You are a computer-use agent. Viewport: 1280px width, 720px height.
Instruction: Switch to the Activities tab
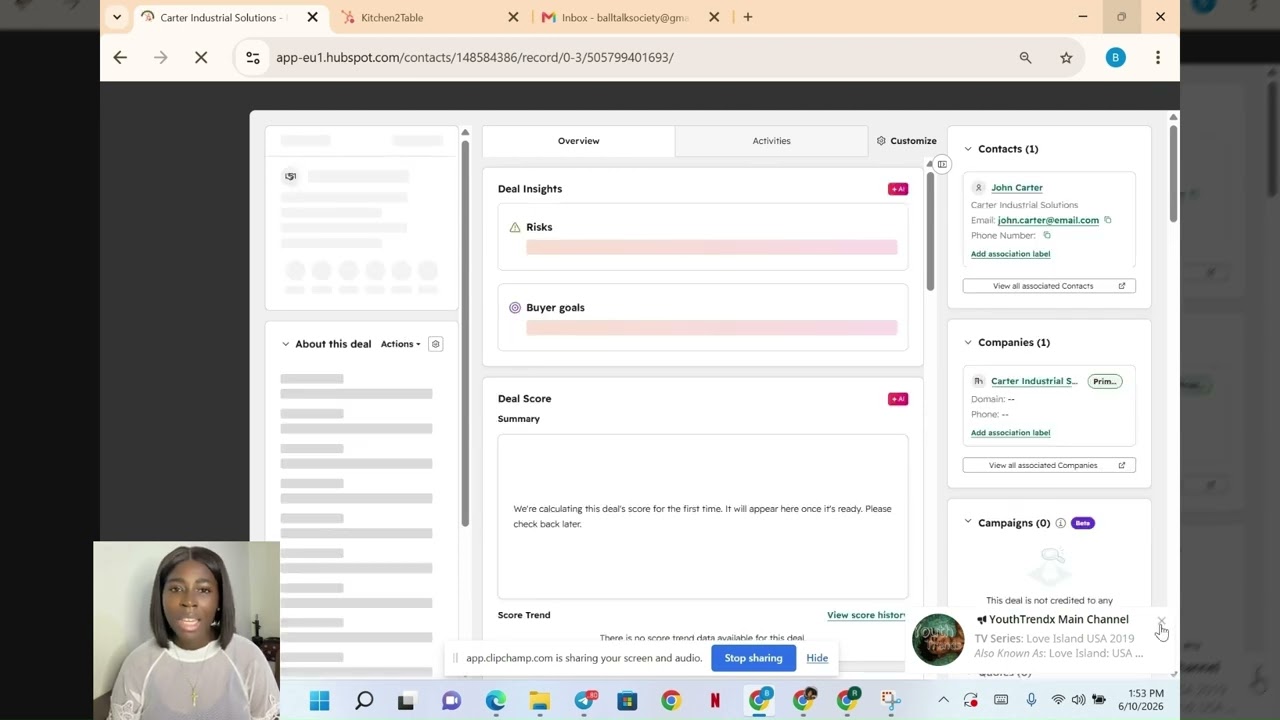coord(771,141)
